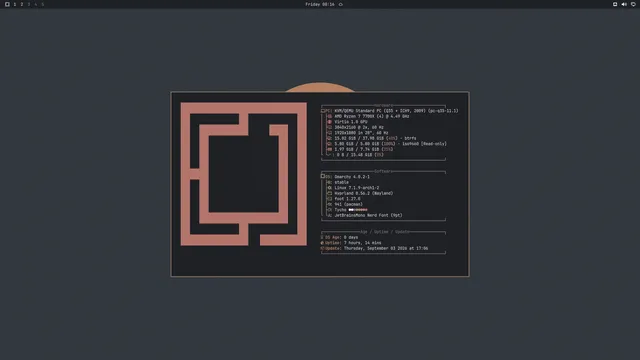The height and width of the screenshot is (360, 640).
Task: Click the 'Update: Thursday, September 03' line
Action: click(x=374, y=248)
